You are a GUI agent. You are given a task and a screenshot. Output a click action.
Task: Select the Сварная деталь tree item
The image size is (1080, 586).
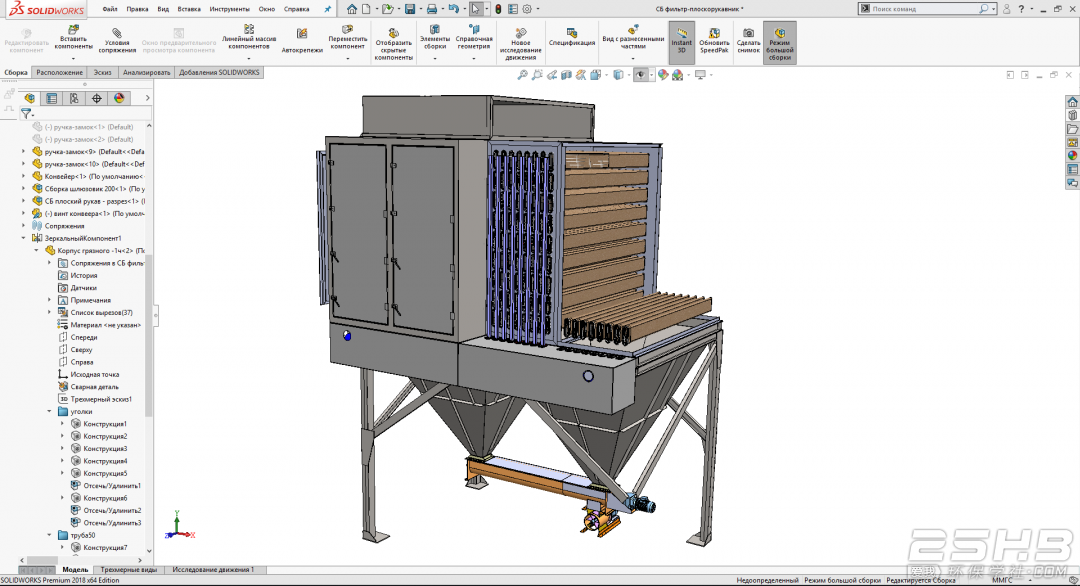click(88, 387)
